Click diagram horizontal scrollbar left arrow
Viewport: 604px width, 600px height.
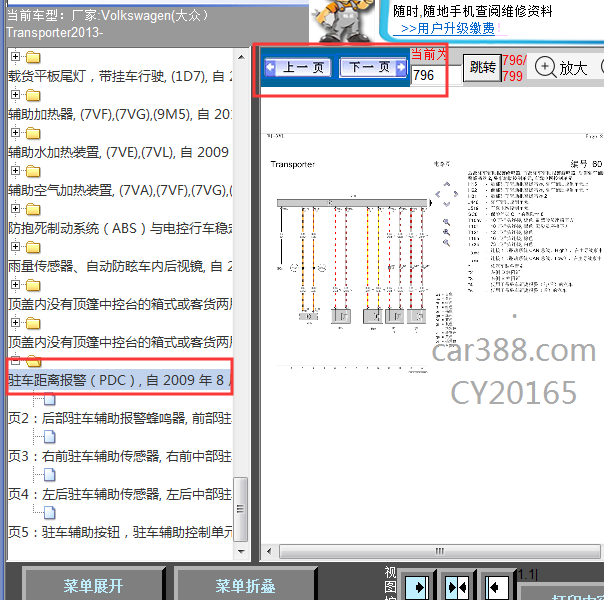click(x=269, y=551)
